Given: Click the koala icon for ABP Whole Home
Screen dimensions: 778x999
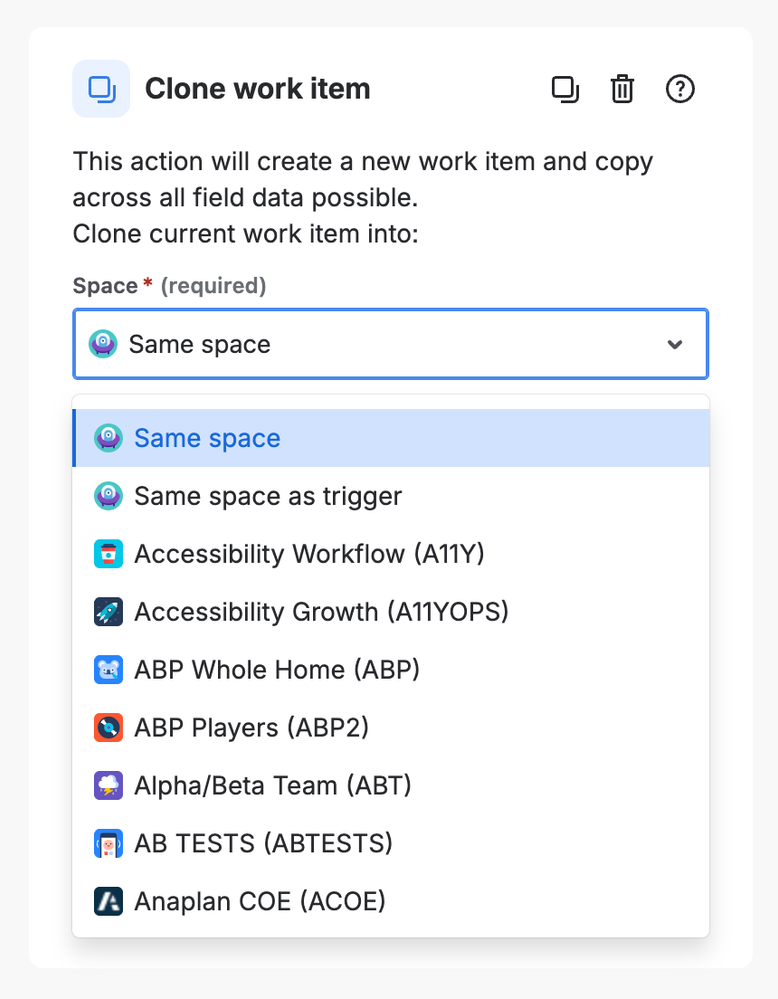Looking at the screenshot, I should click(108, 670).
